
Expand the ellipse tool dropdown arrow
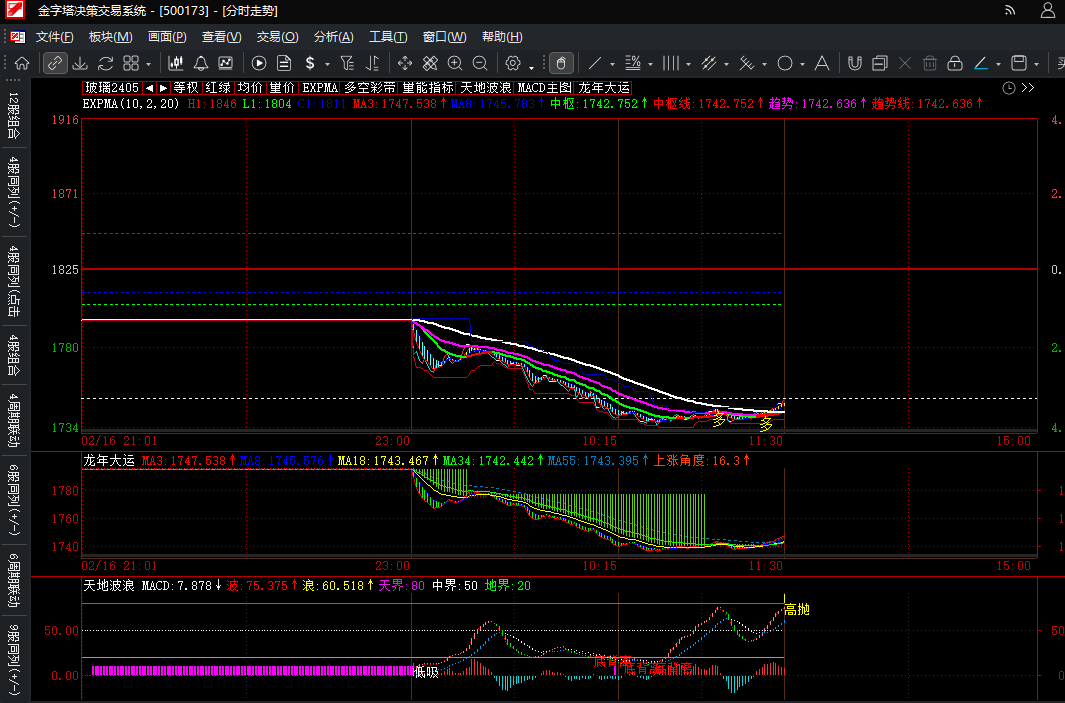(x=802, y=65)
